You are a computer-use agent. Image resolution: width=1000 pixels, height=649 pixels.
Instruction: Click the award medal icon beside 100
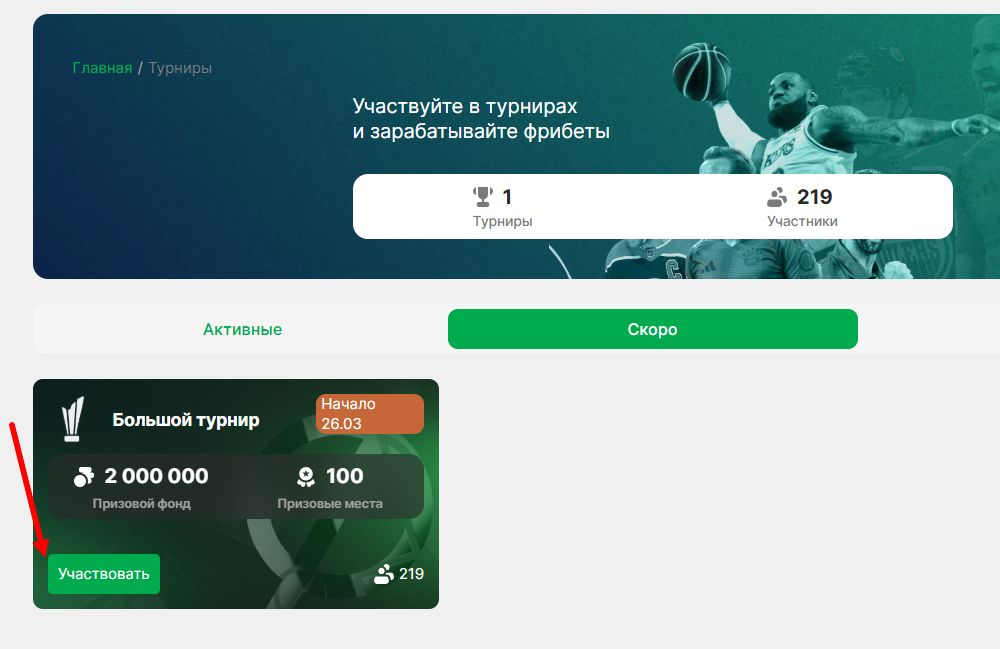(x=306, y=476)
